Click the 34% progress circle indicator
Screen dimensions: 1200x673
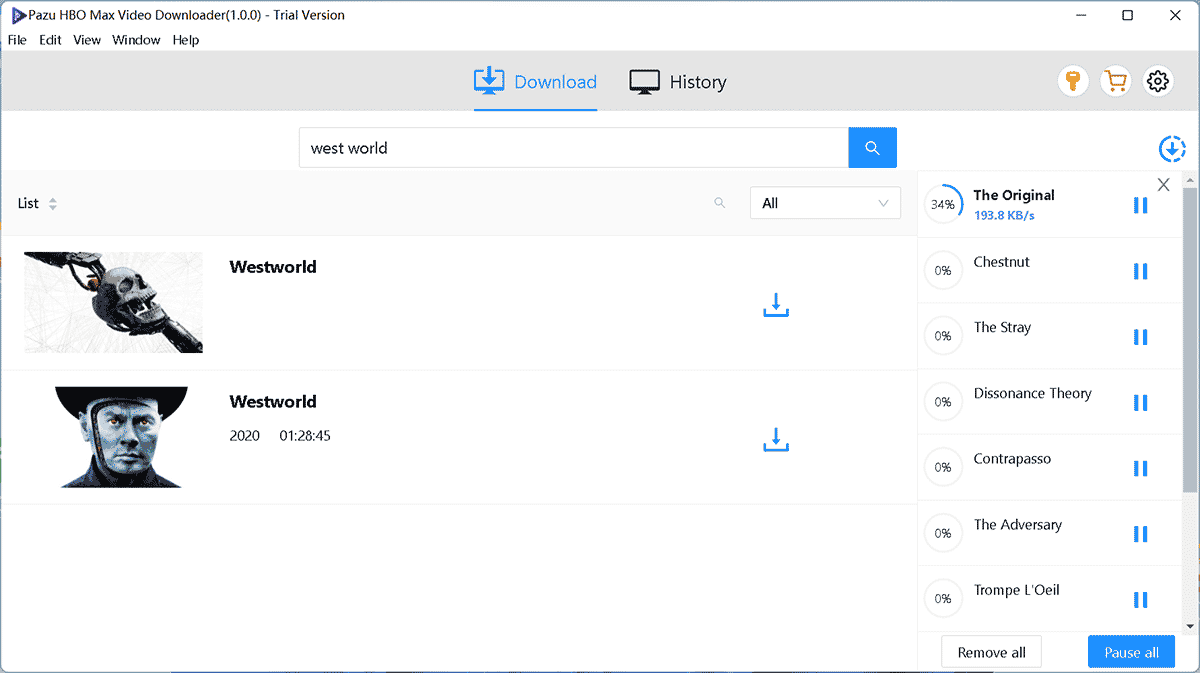tap(943, 204)
